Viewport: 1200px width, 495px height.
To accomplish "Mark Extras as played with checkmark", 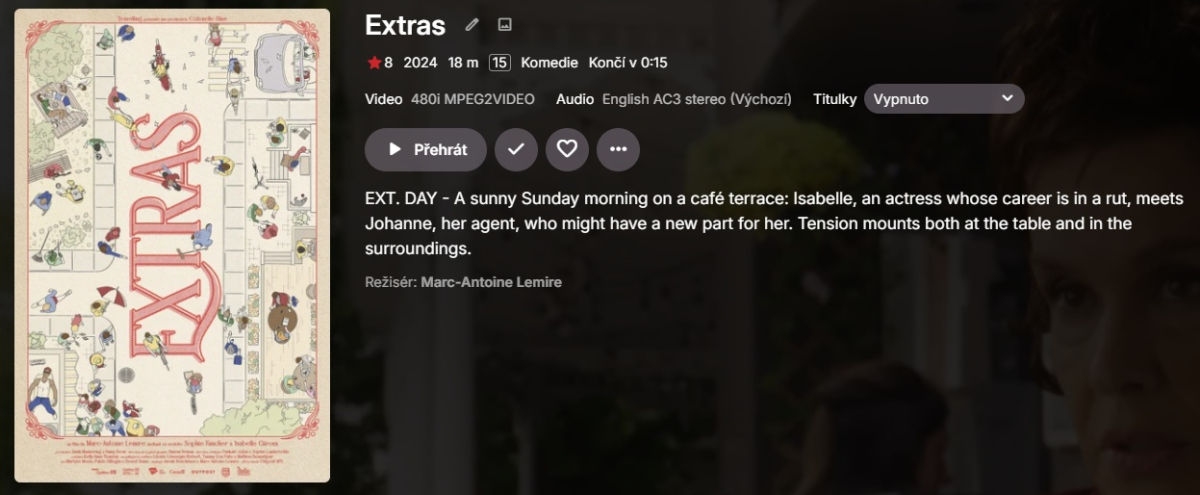I will click(516, 149).
